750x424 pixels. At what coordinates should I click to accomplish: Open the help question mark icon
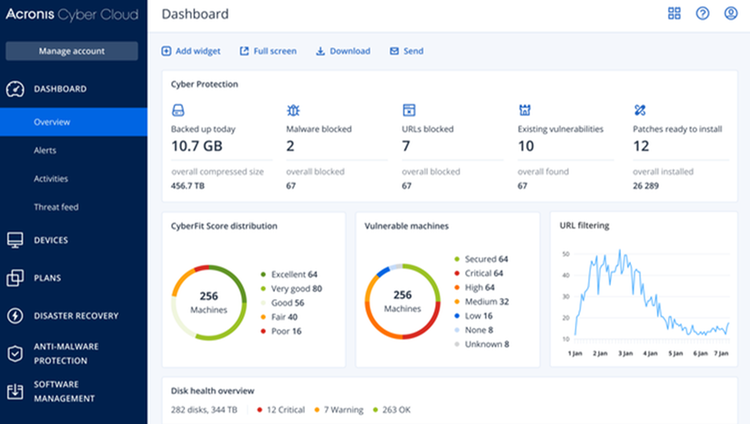[702, 14]
